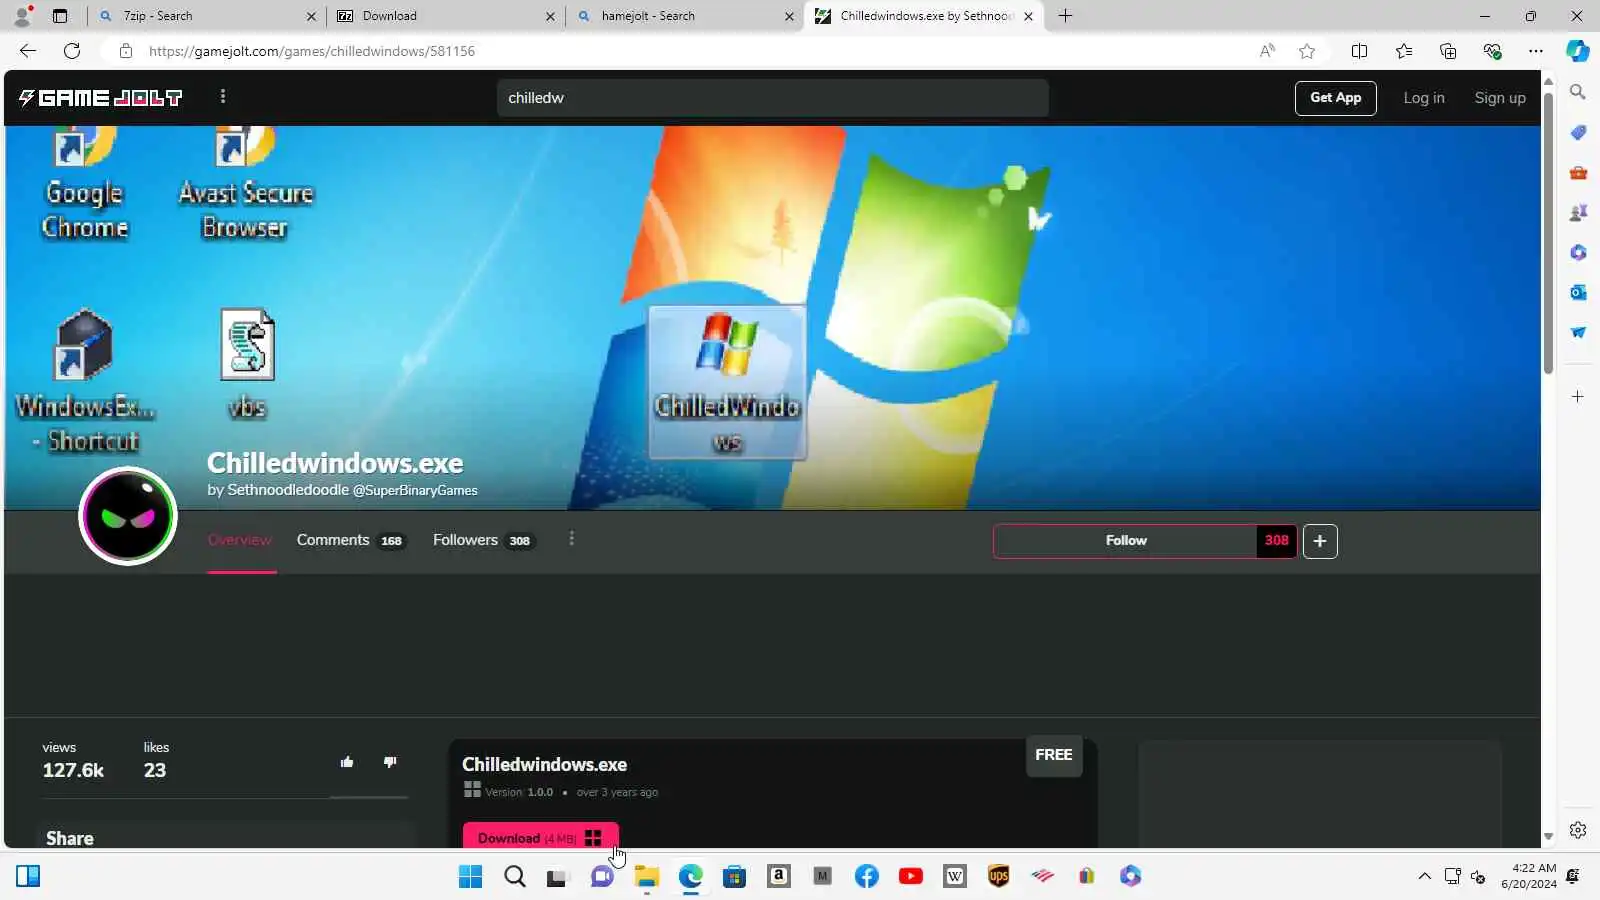Show hidden system tray icons
1600x900 pixels.
tap(1424, 877)
